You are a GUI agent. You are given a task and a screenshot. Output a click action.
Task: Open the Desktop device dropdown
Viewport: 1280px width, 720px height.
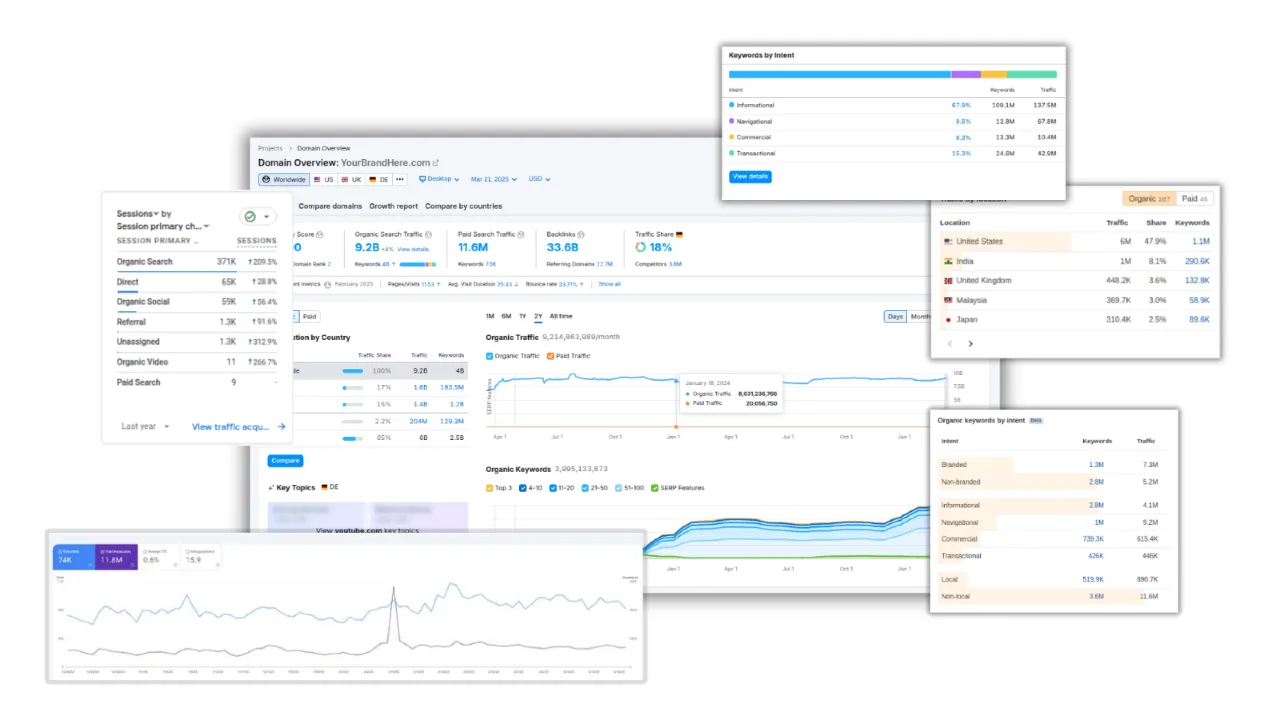tap(439, 180)
